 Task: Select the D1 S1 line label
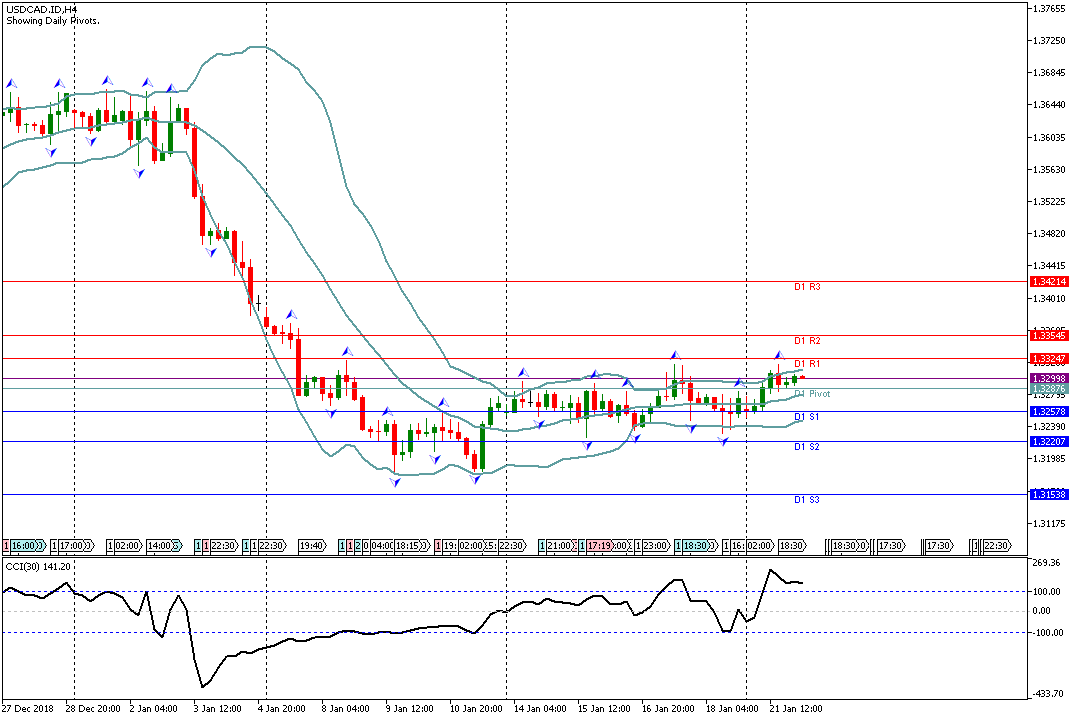click(807, 417)
